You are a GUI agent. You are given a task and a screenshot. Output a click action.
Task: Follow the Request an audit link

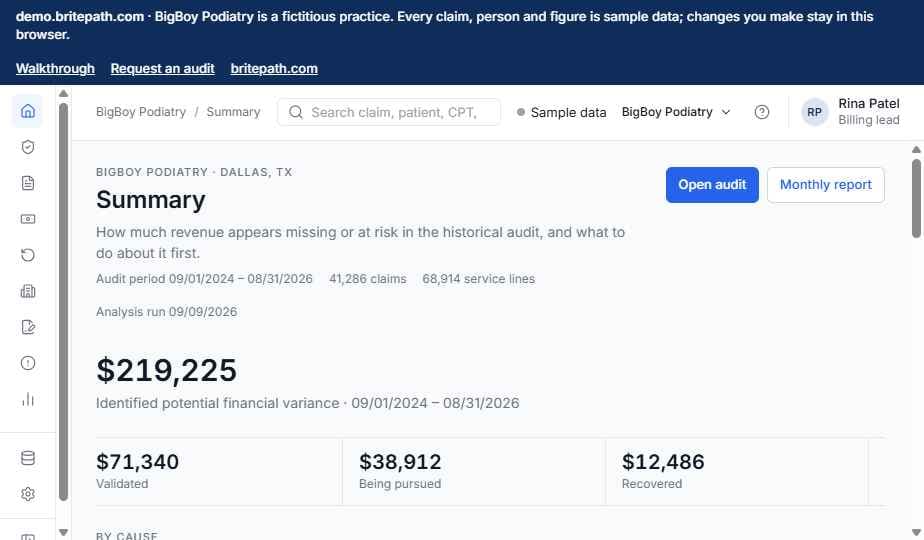tap(162, 68)
